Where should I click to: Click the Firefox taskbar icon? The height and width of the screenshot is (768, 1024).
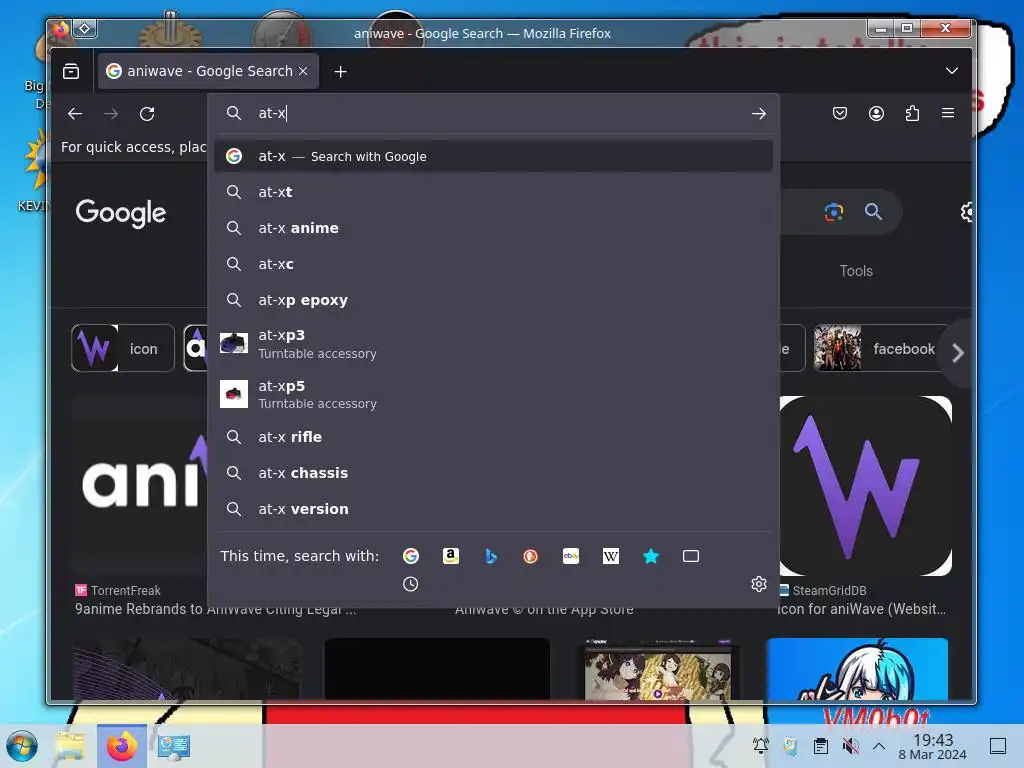[x=122, y=746]
